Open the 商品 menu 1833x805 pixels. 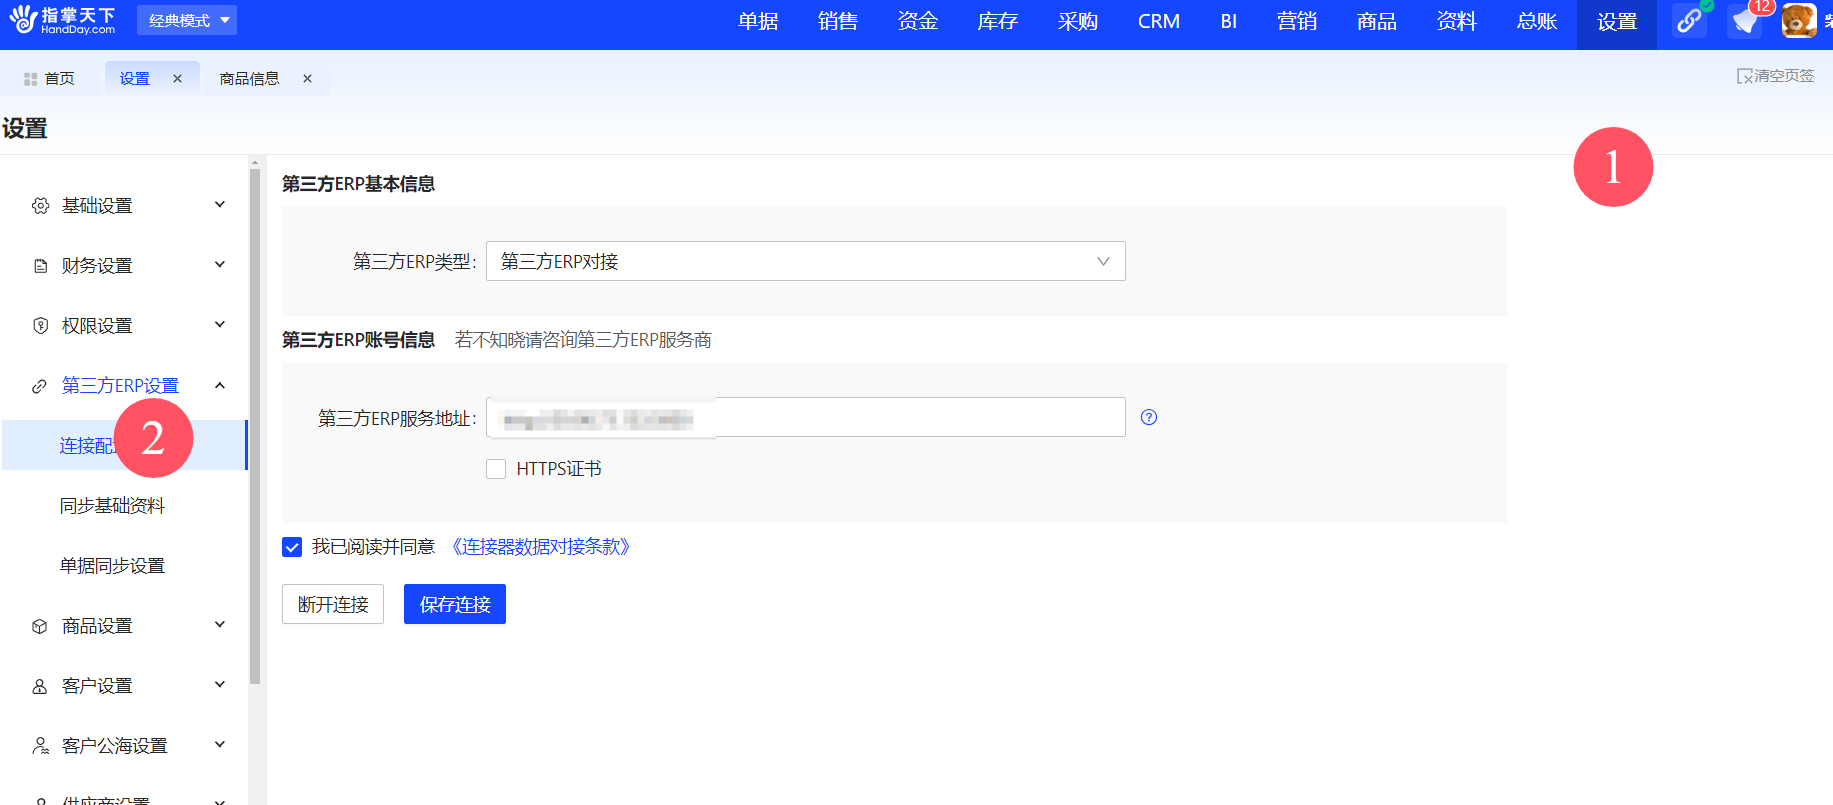click(x=1377, y=21)
